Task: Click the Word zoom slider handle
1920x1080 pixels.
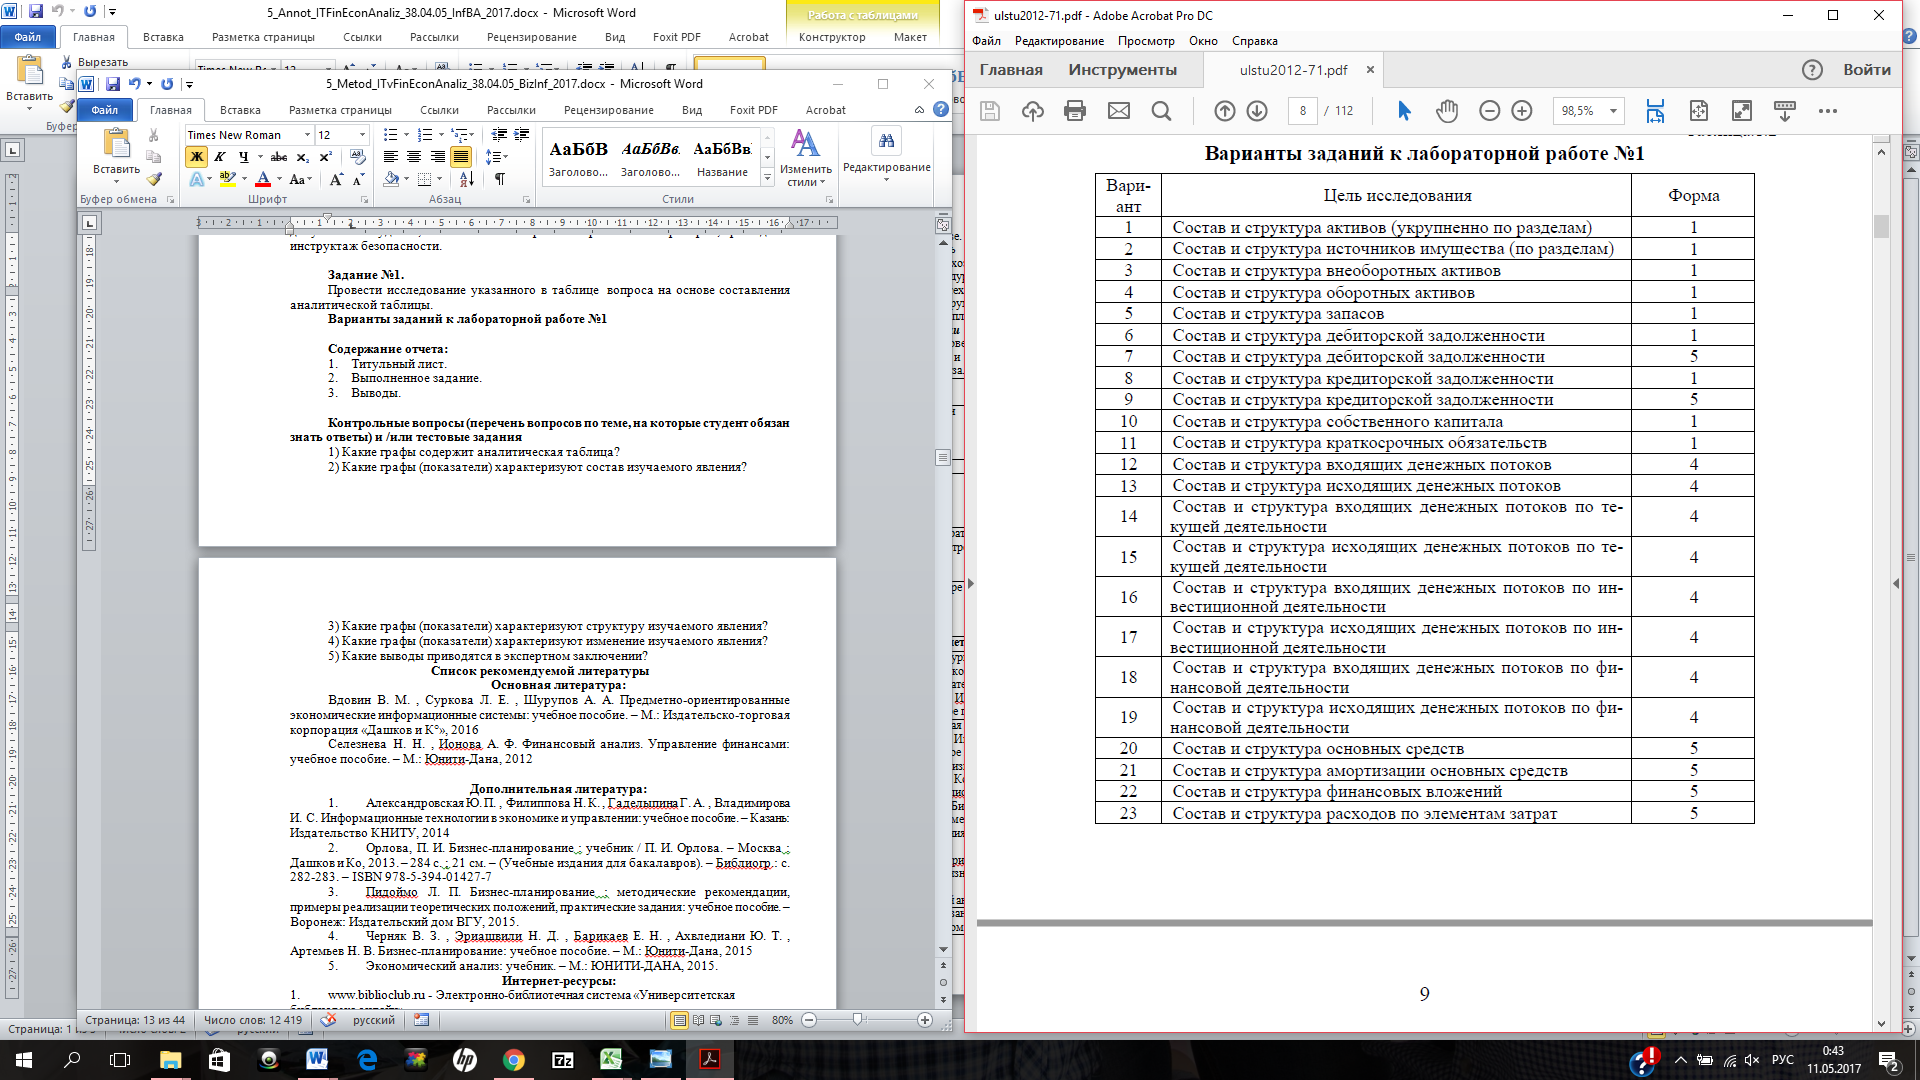Action: point(857,1020)
